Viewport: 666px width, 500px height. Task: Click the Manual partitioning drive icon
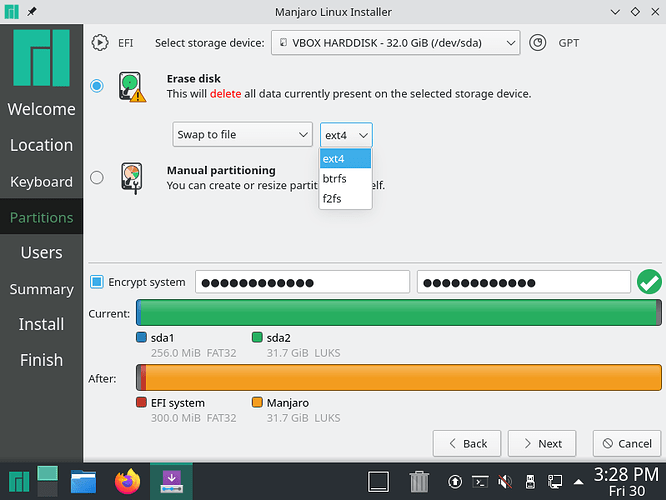click(132, 178)
